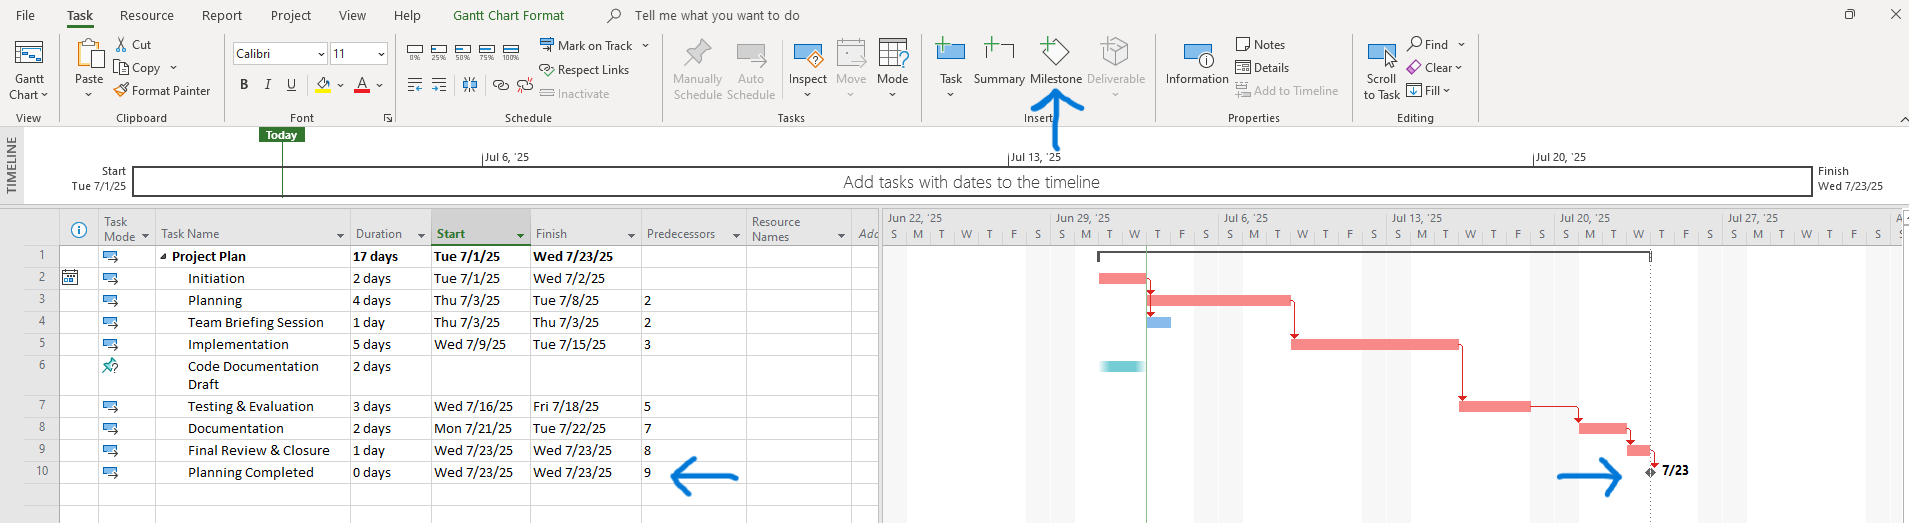
Task: Outdent the selected task
Action: (x=415, y=86)
